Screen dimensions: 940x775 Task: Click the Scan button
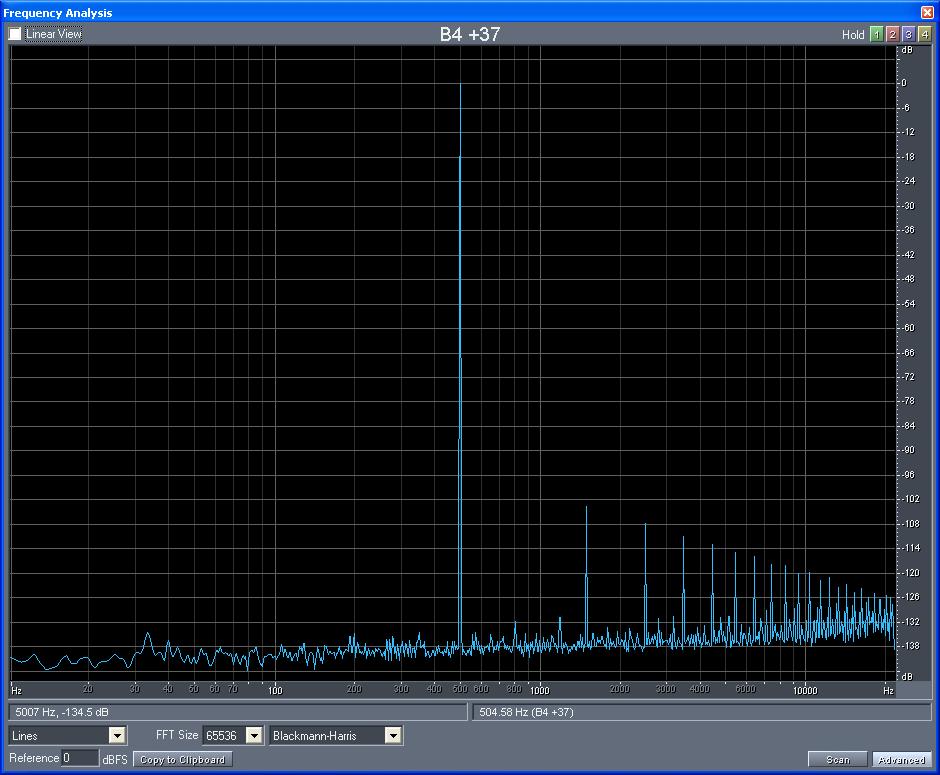(837, 759)
